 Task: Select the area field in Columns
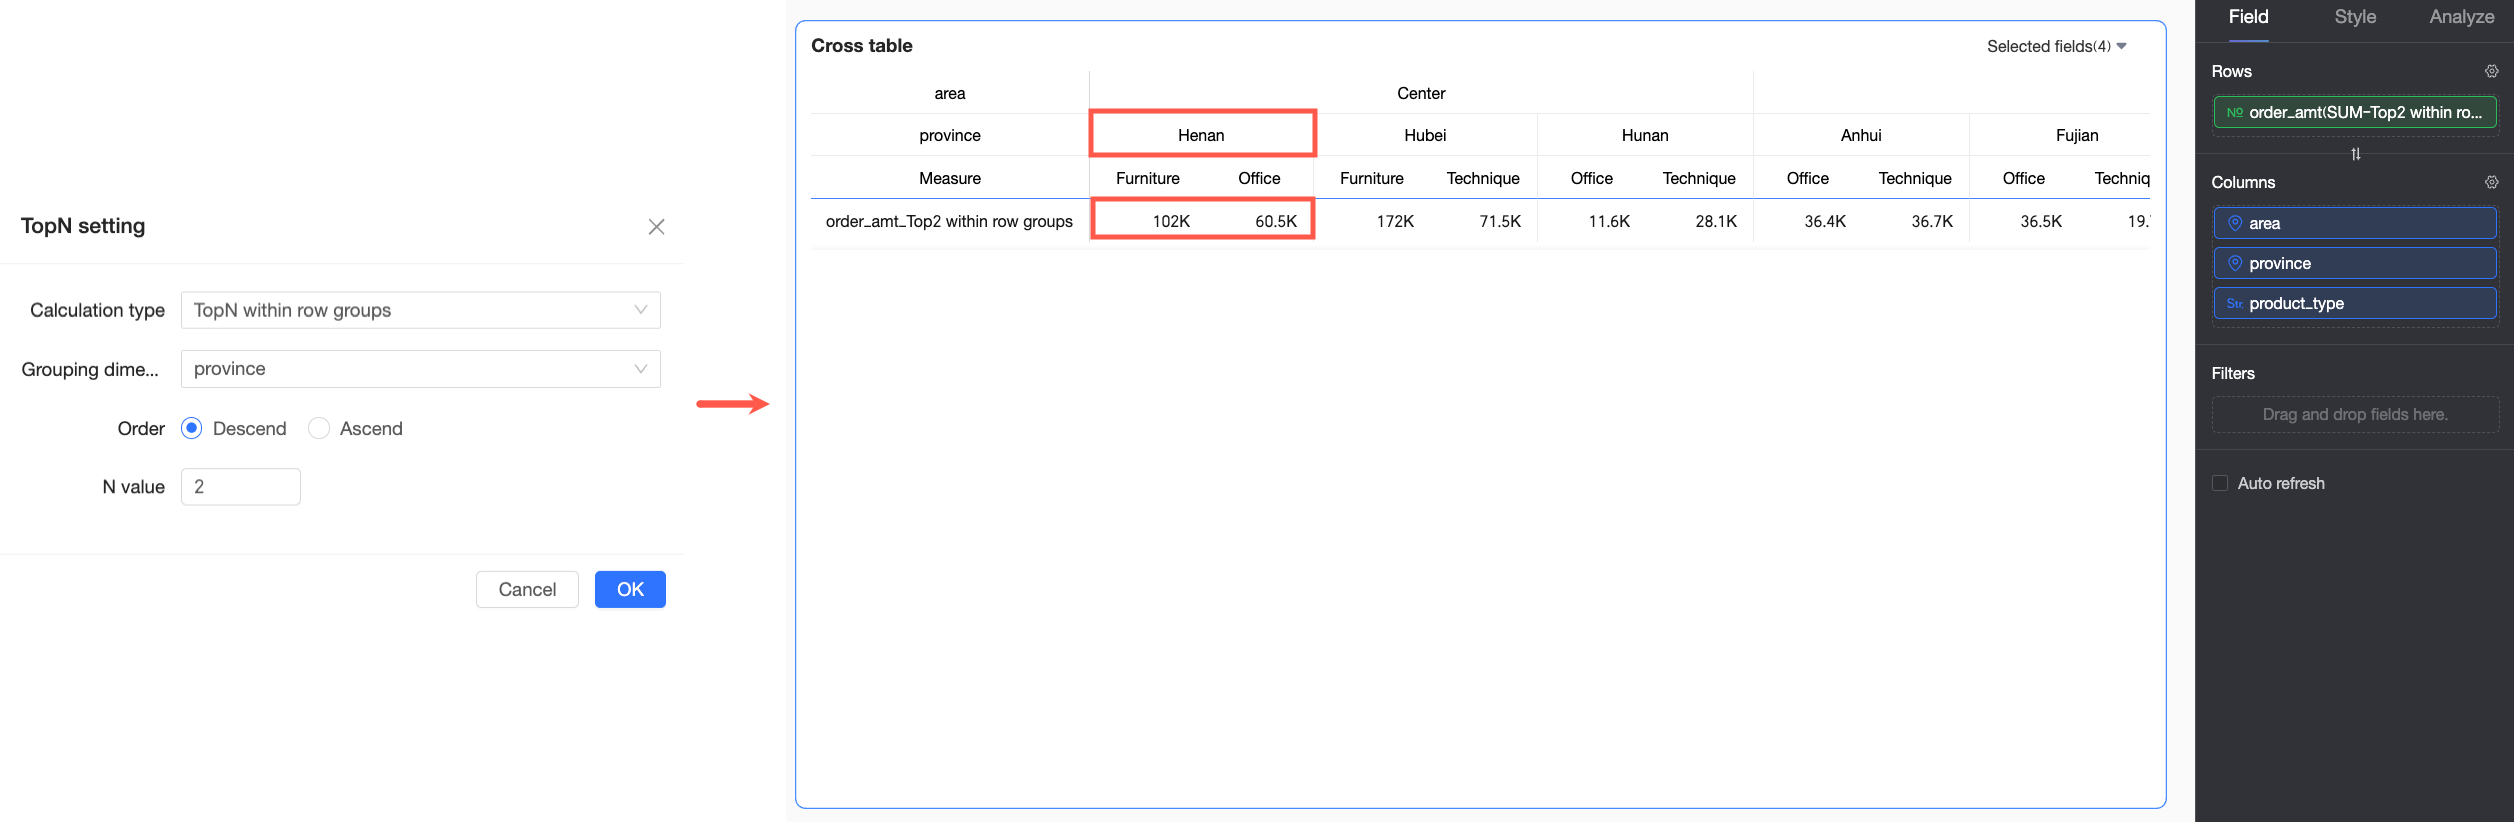point(2355,223)
